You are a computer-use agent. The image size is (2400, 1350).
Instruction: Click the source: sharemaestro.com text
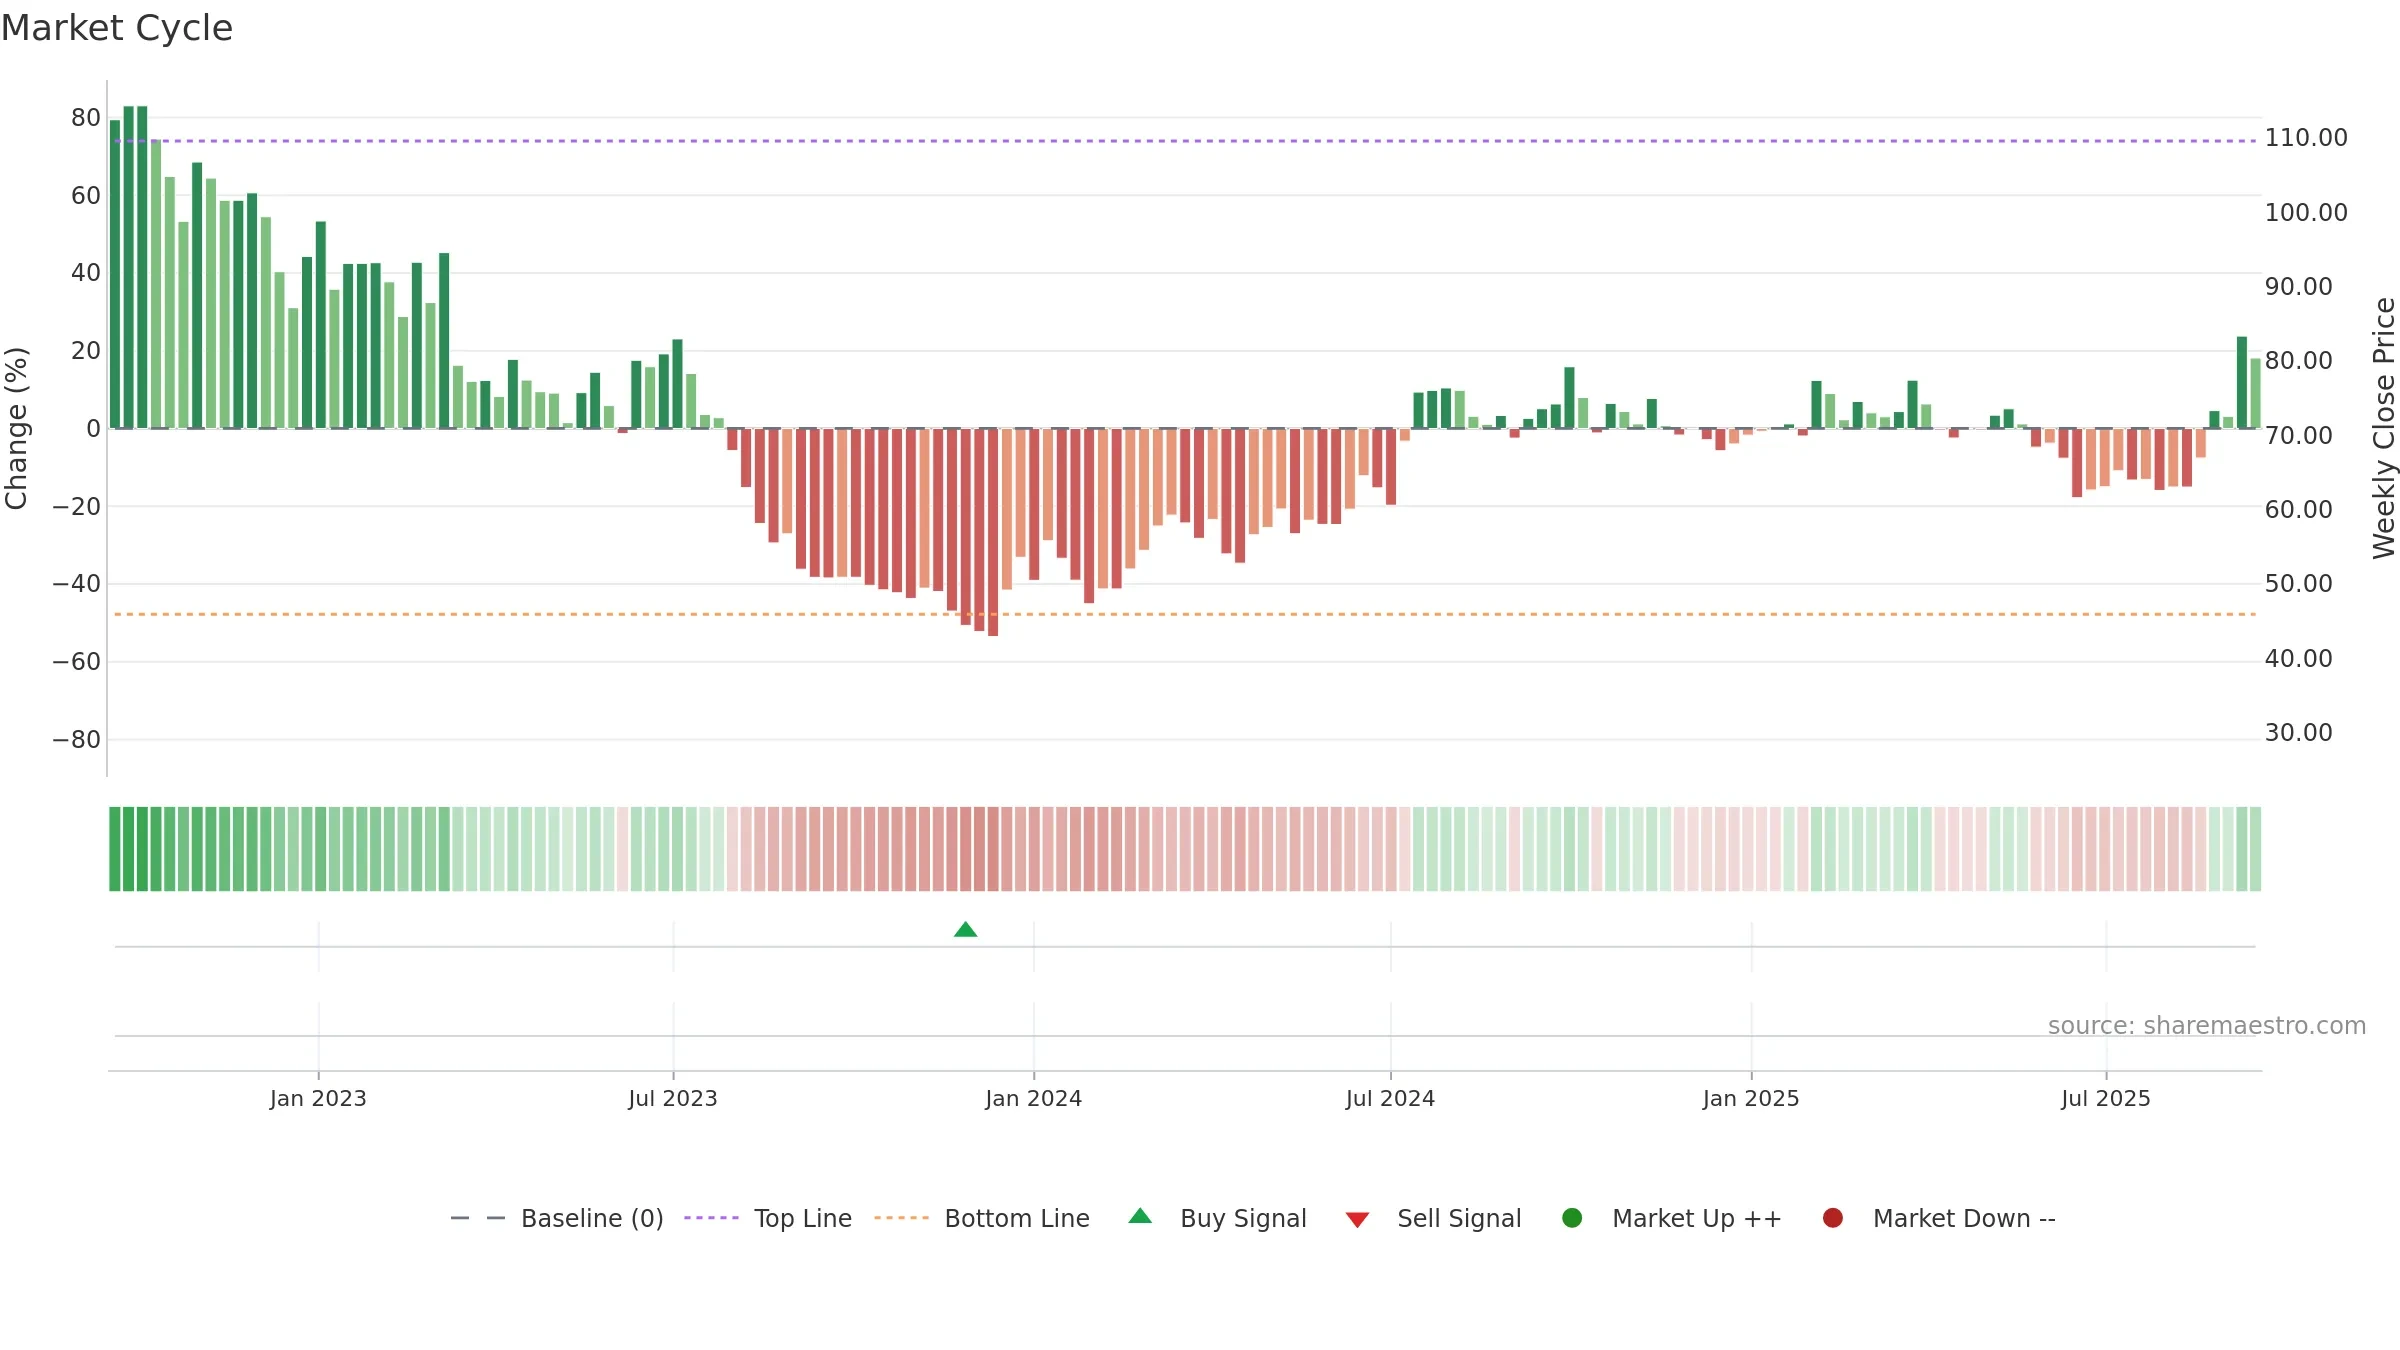click(2207, 1026)
